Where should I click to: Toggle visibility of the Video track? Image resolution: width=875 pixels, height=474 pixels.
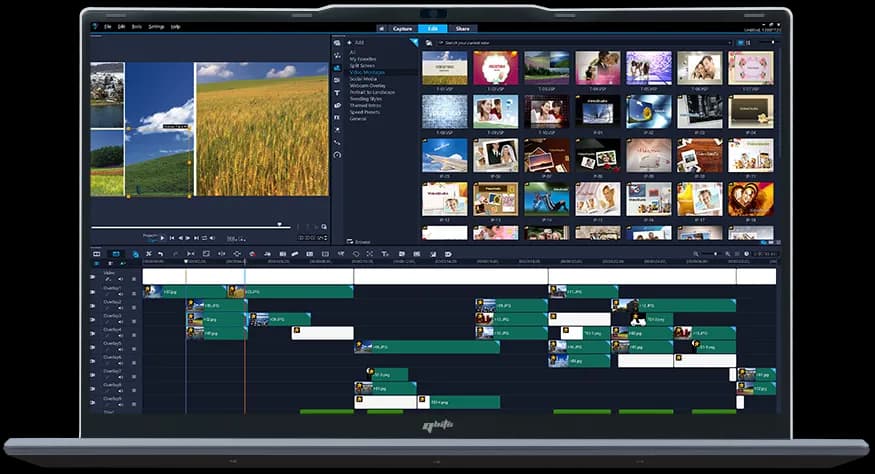[x=93, y=277]
